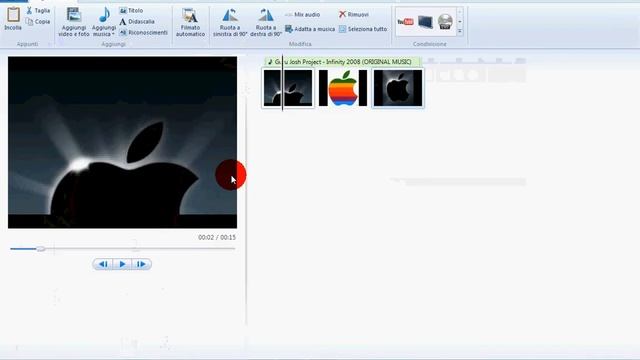Share the movie on YouTube
The width and height of the screenshot is (640, 360).
(x=405, y=22)
